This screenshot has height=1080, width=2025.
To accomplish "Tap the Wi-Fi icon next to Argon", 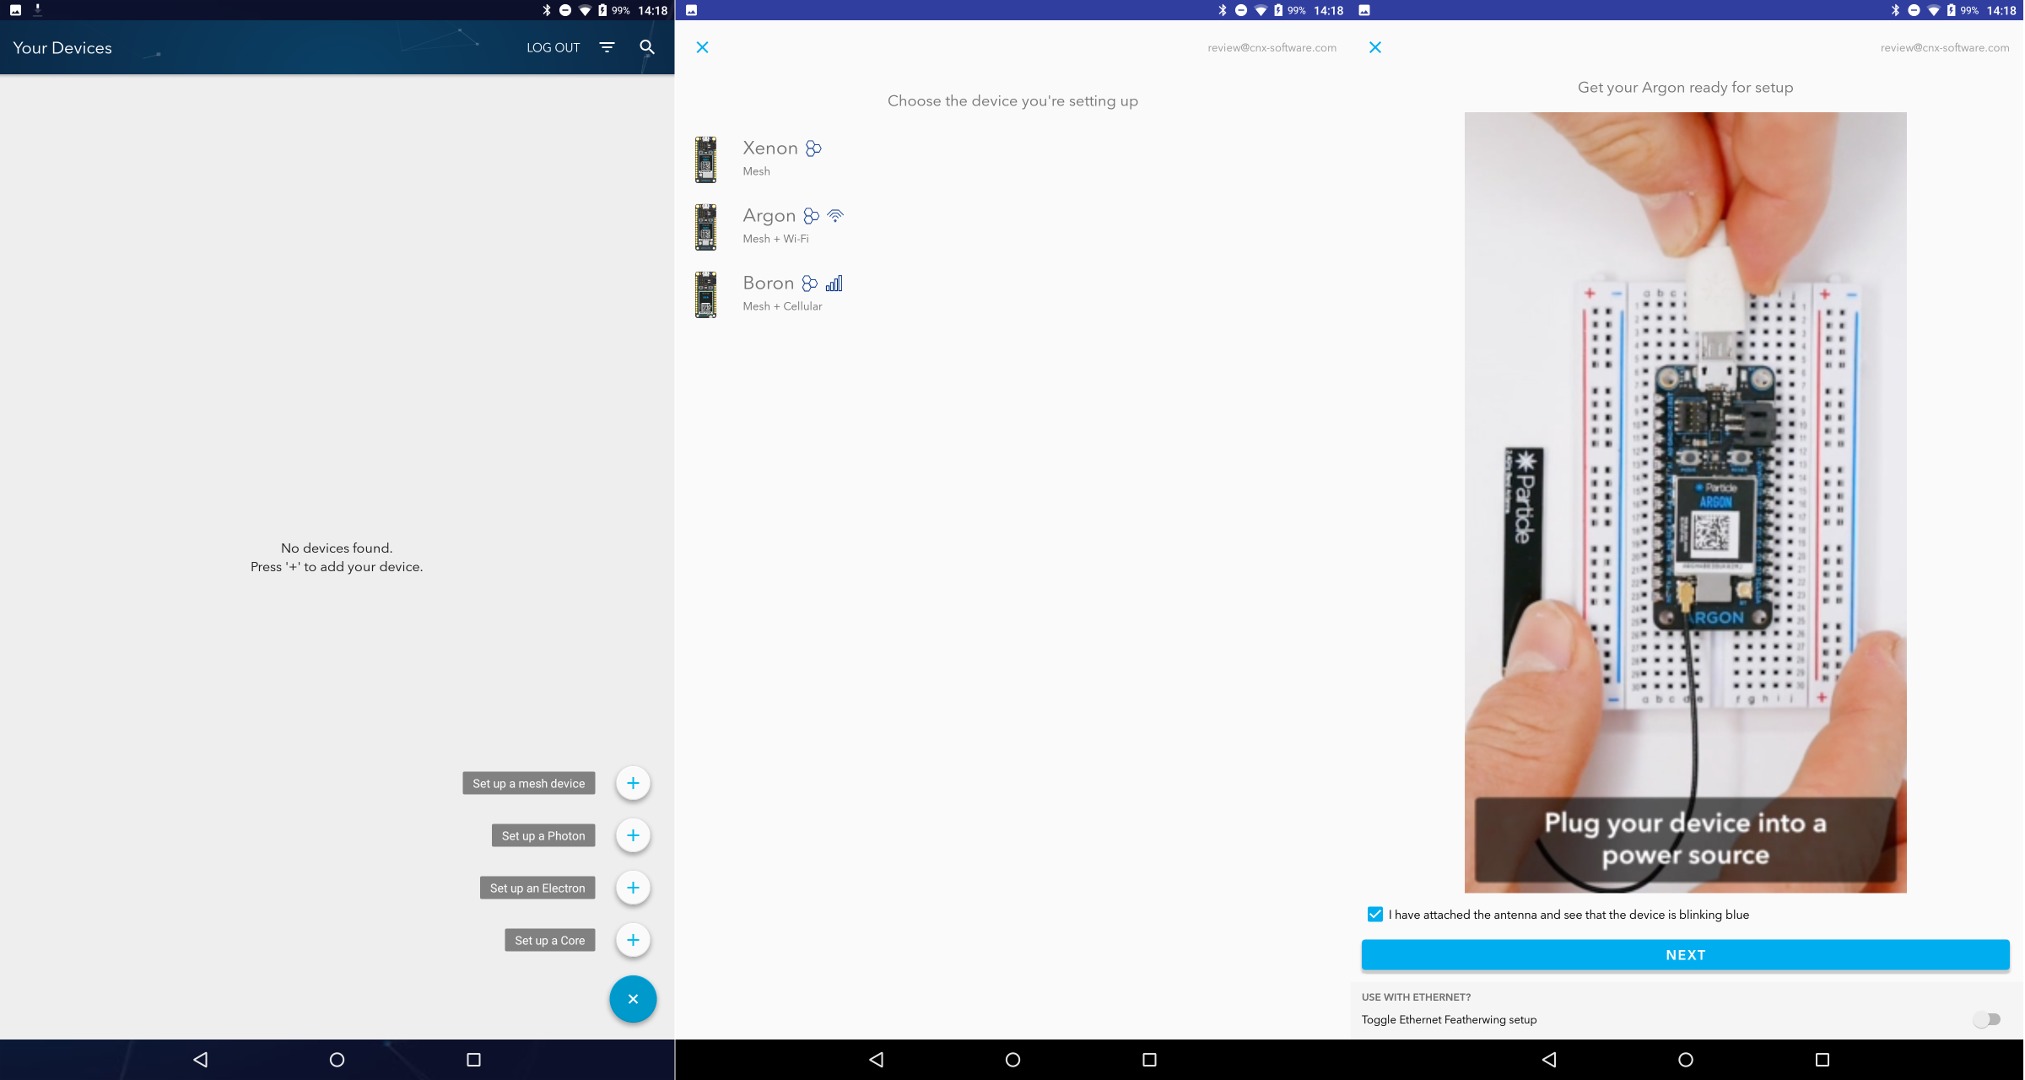I will point(836,216).
